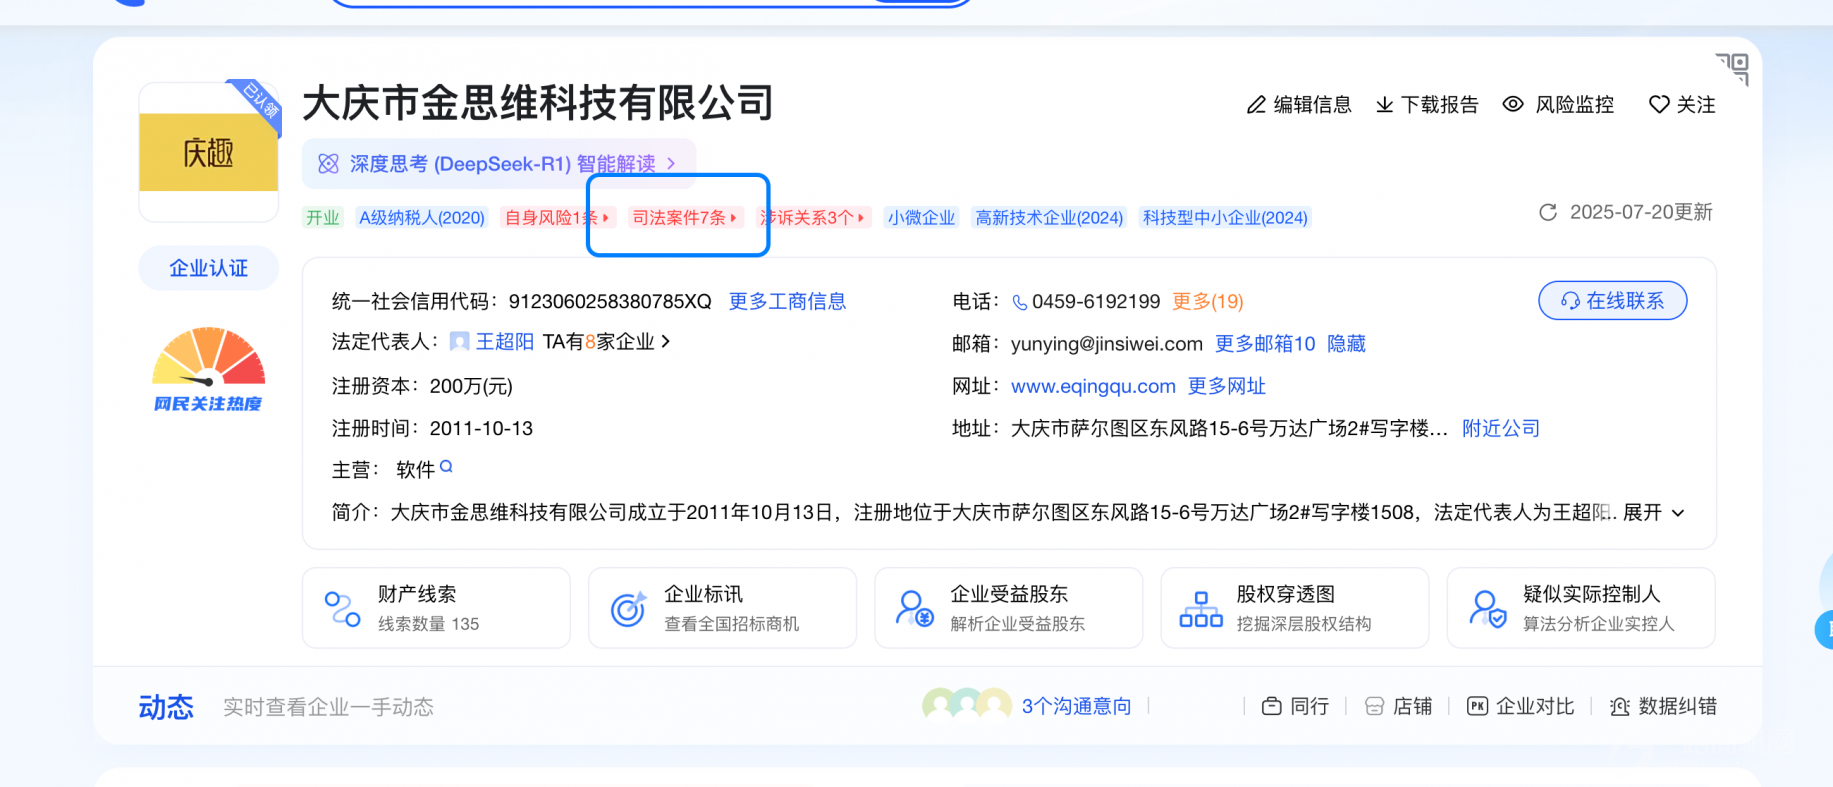The height and width of the screenshot is (787, 1833).
Task: Click 下载报告 download icon
Action: point(1384,105)
